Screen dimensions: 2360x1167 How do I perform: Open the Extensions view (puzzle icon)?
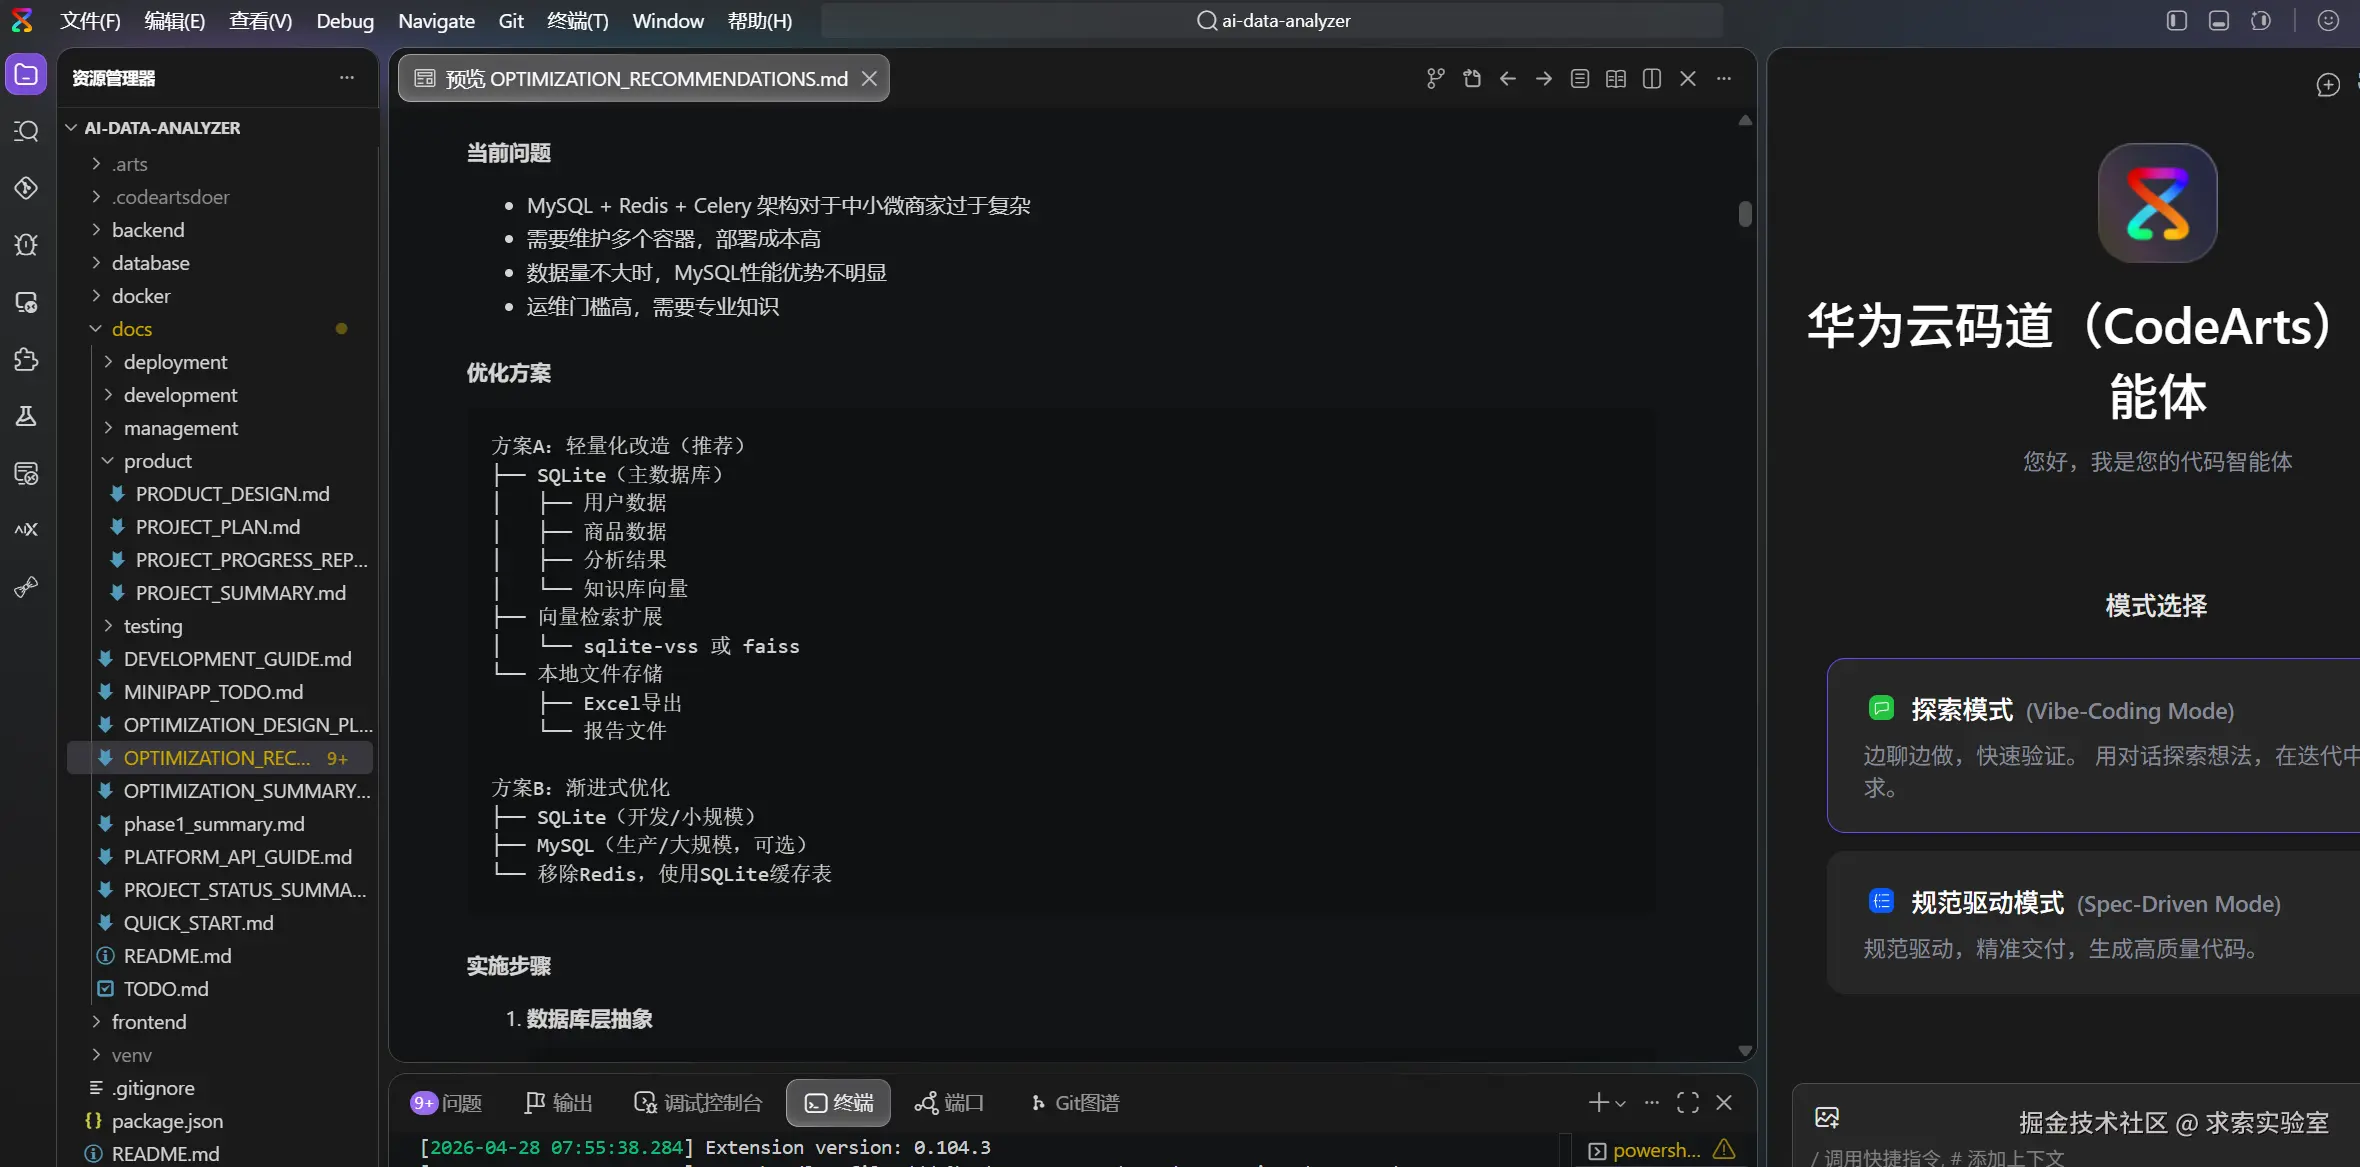point(26,359)
